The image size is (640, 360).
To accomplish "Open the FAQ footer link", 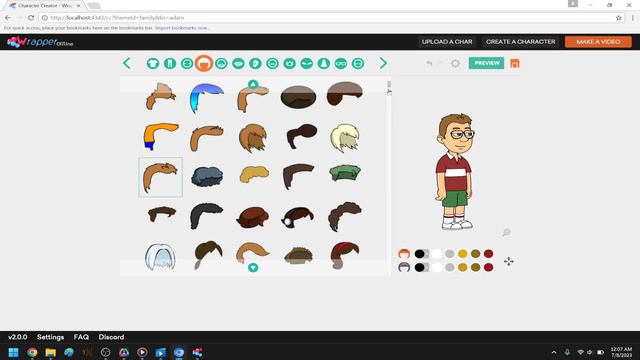I will pyautogui.click(x=81, y=337).
